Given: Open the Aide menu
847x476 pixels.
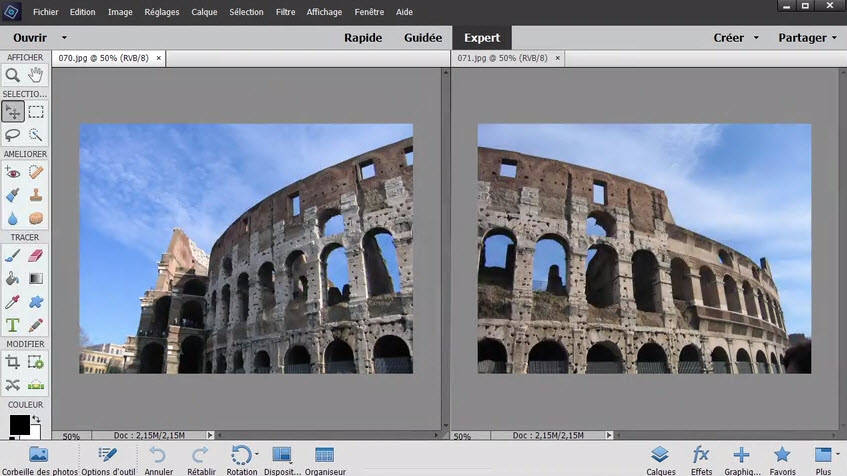Looking at the screenshot, I should (404, 12).
